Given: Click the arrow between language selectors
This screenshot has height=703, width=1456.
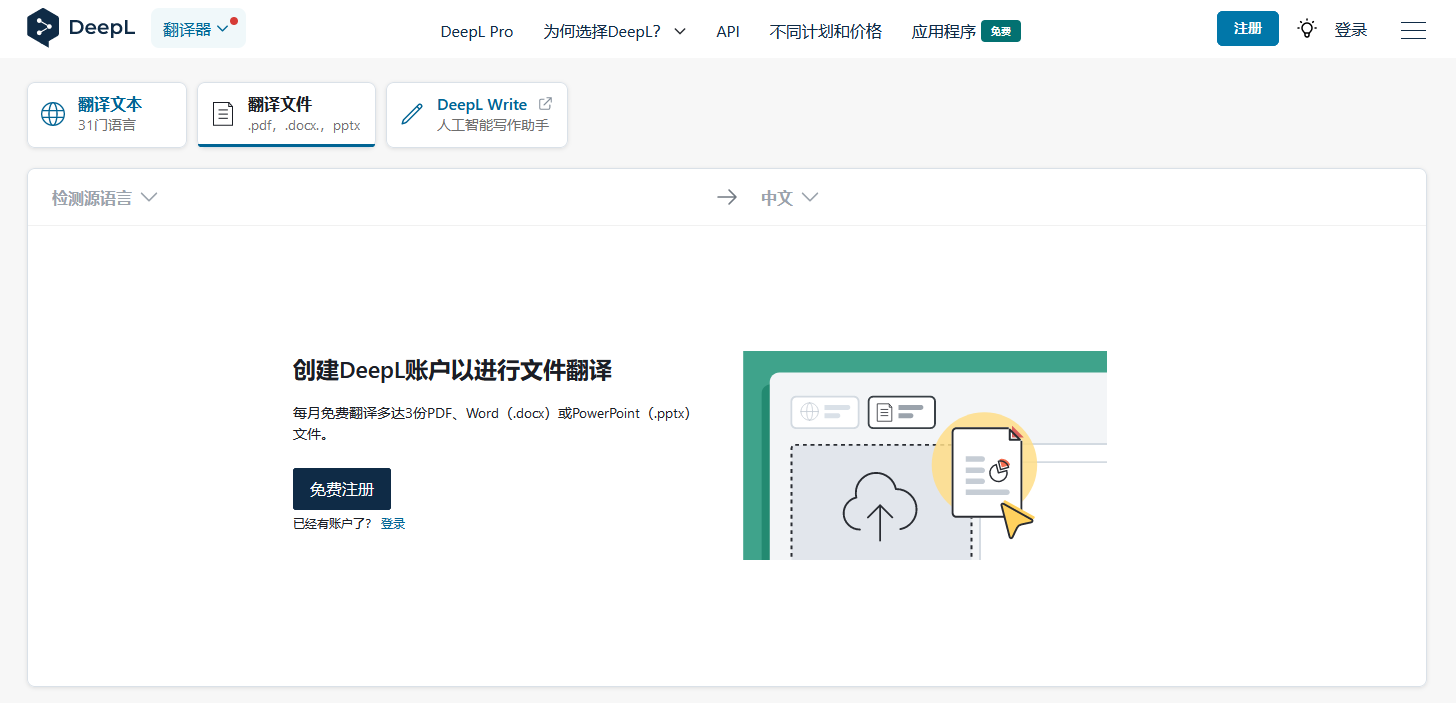Looking at the screenshot, I should 727,198.
